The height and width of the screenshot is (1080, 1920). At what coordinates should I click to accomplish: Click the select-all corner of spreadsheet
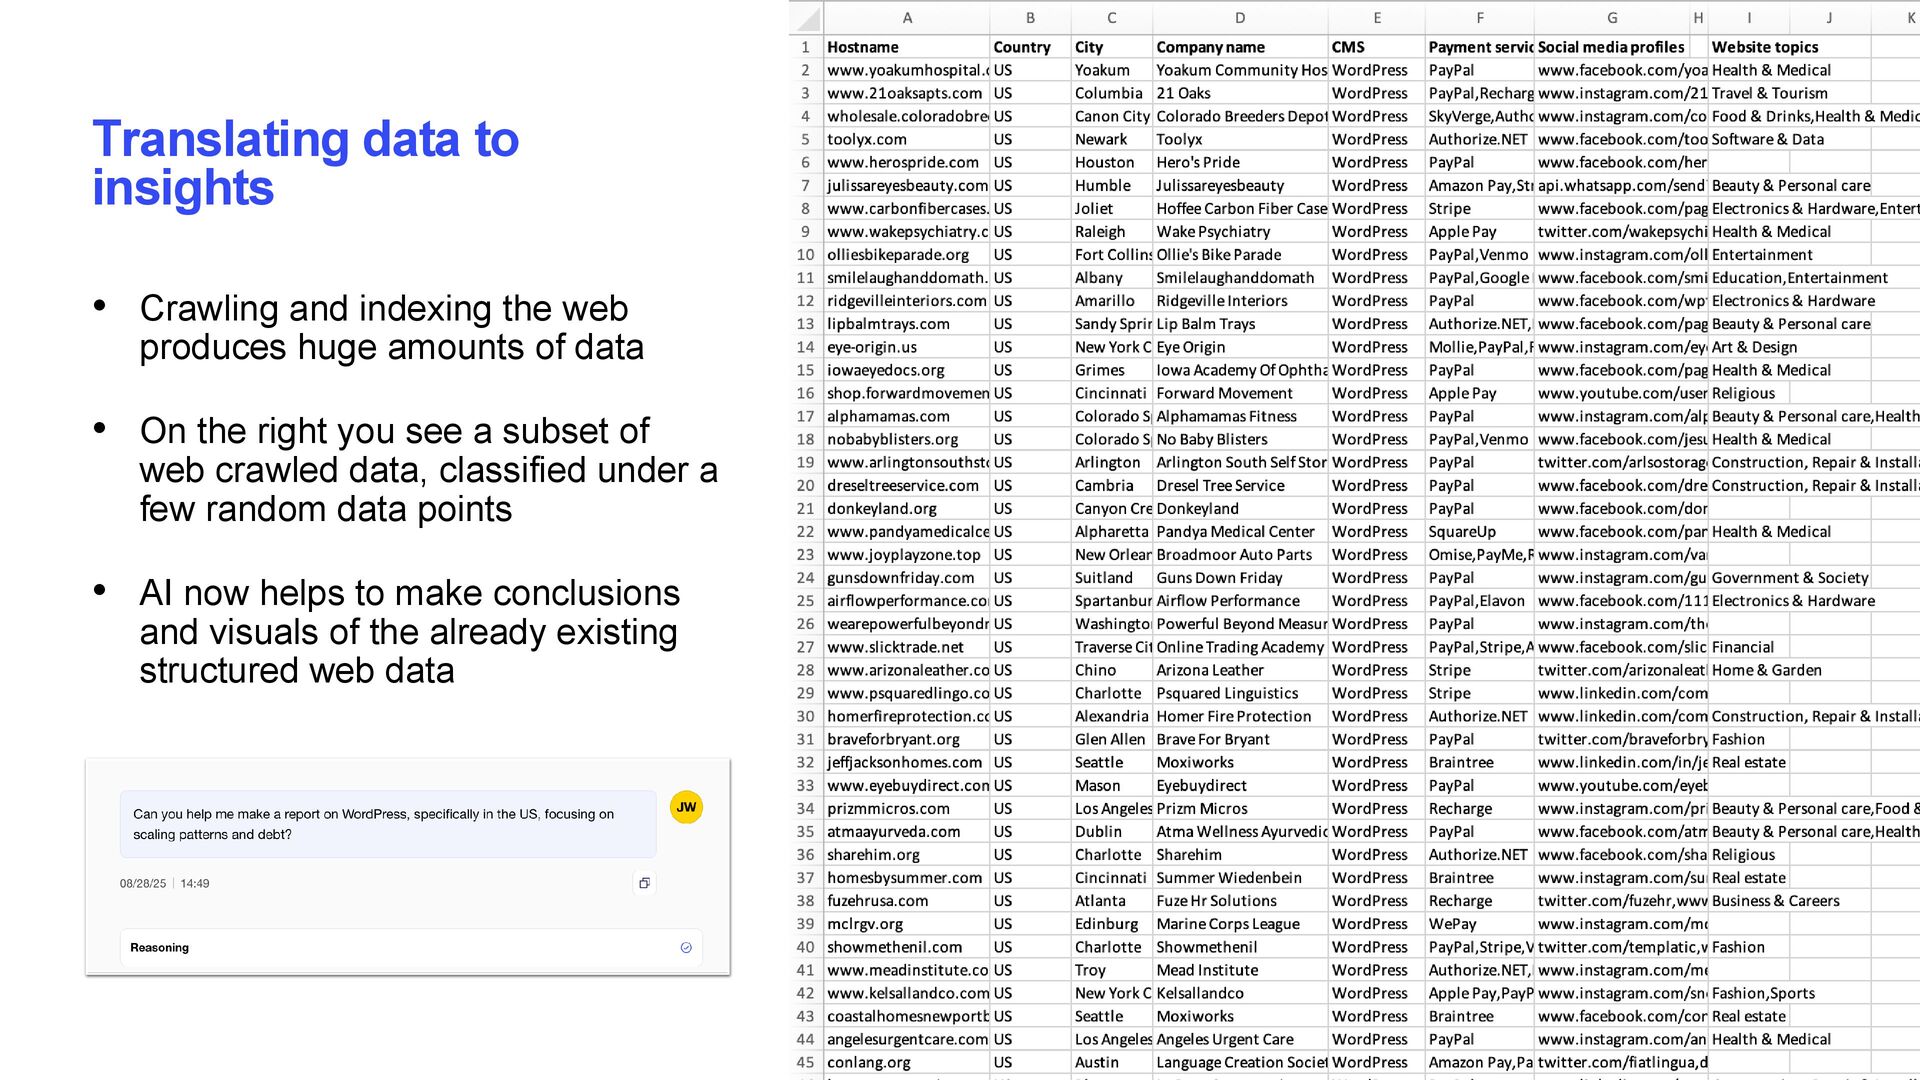point(808,18)
